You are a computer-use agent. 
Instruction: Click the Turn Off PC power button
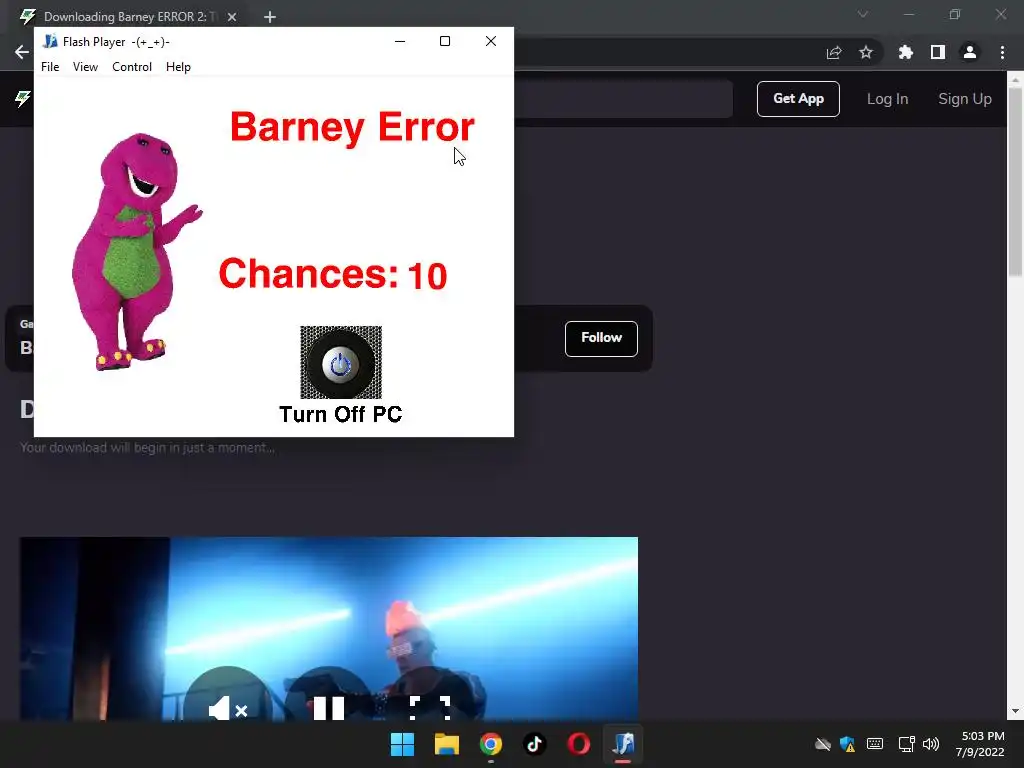341,362
